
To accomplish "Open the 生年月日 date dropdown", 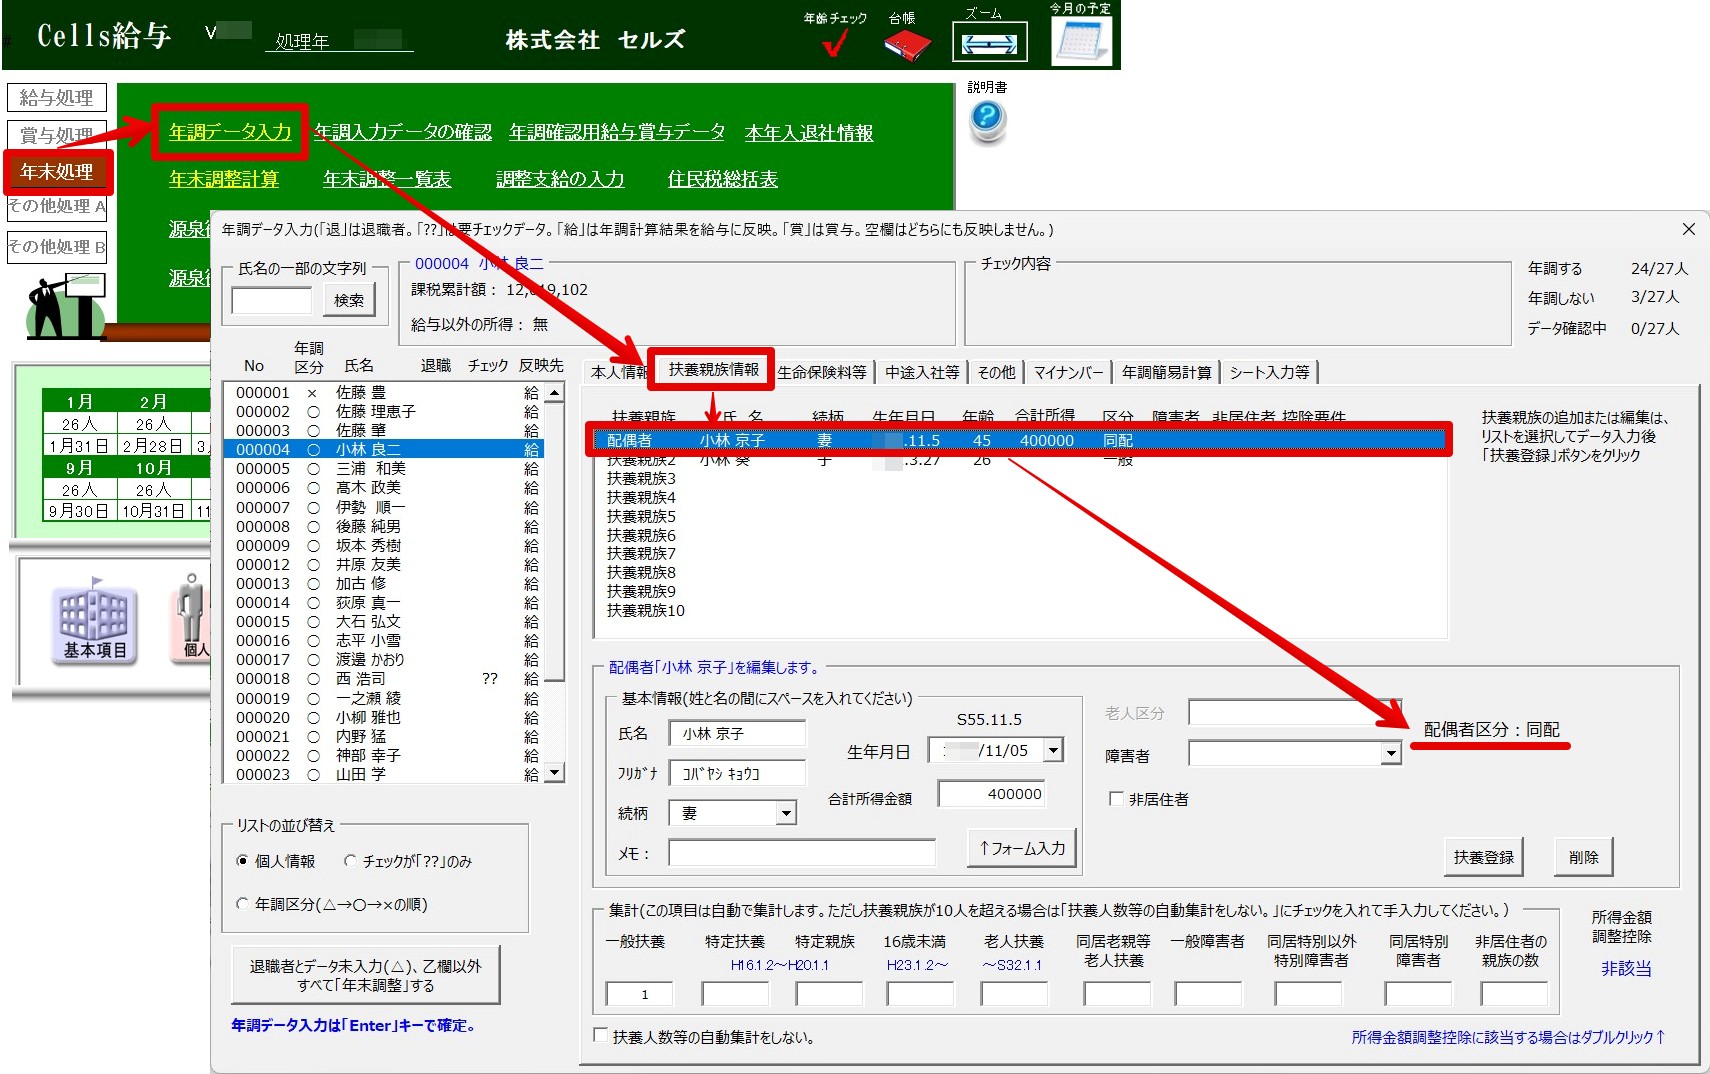I will click(1053, 750).
